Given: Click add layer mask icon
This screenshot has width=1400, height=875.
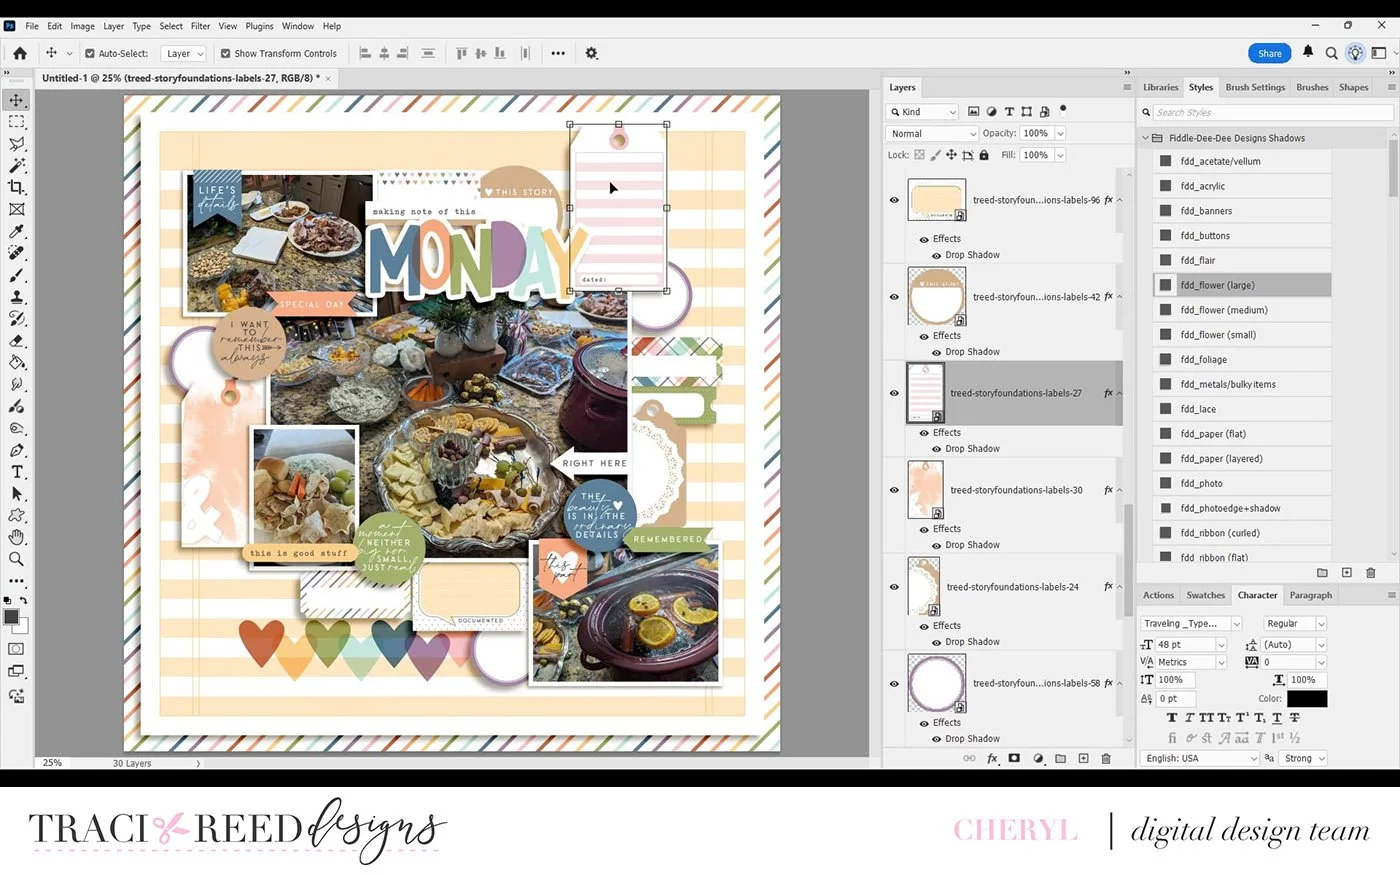Looking at the screenshot, I should (x=1014, y=758).
